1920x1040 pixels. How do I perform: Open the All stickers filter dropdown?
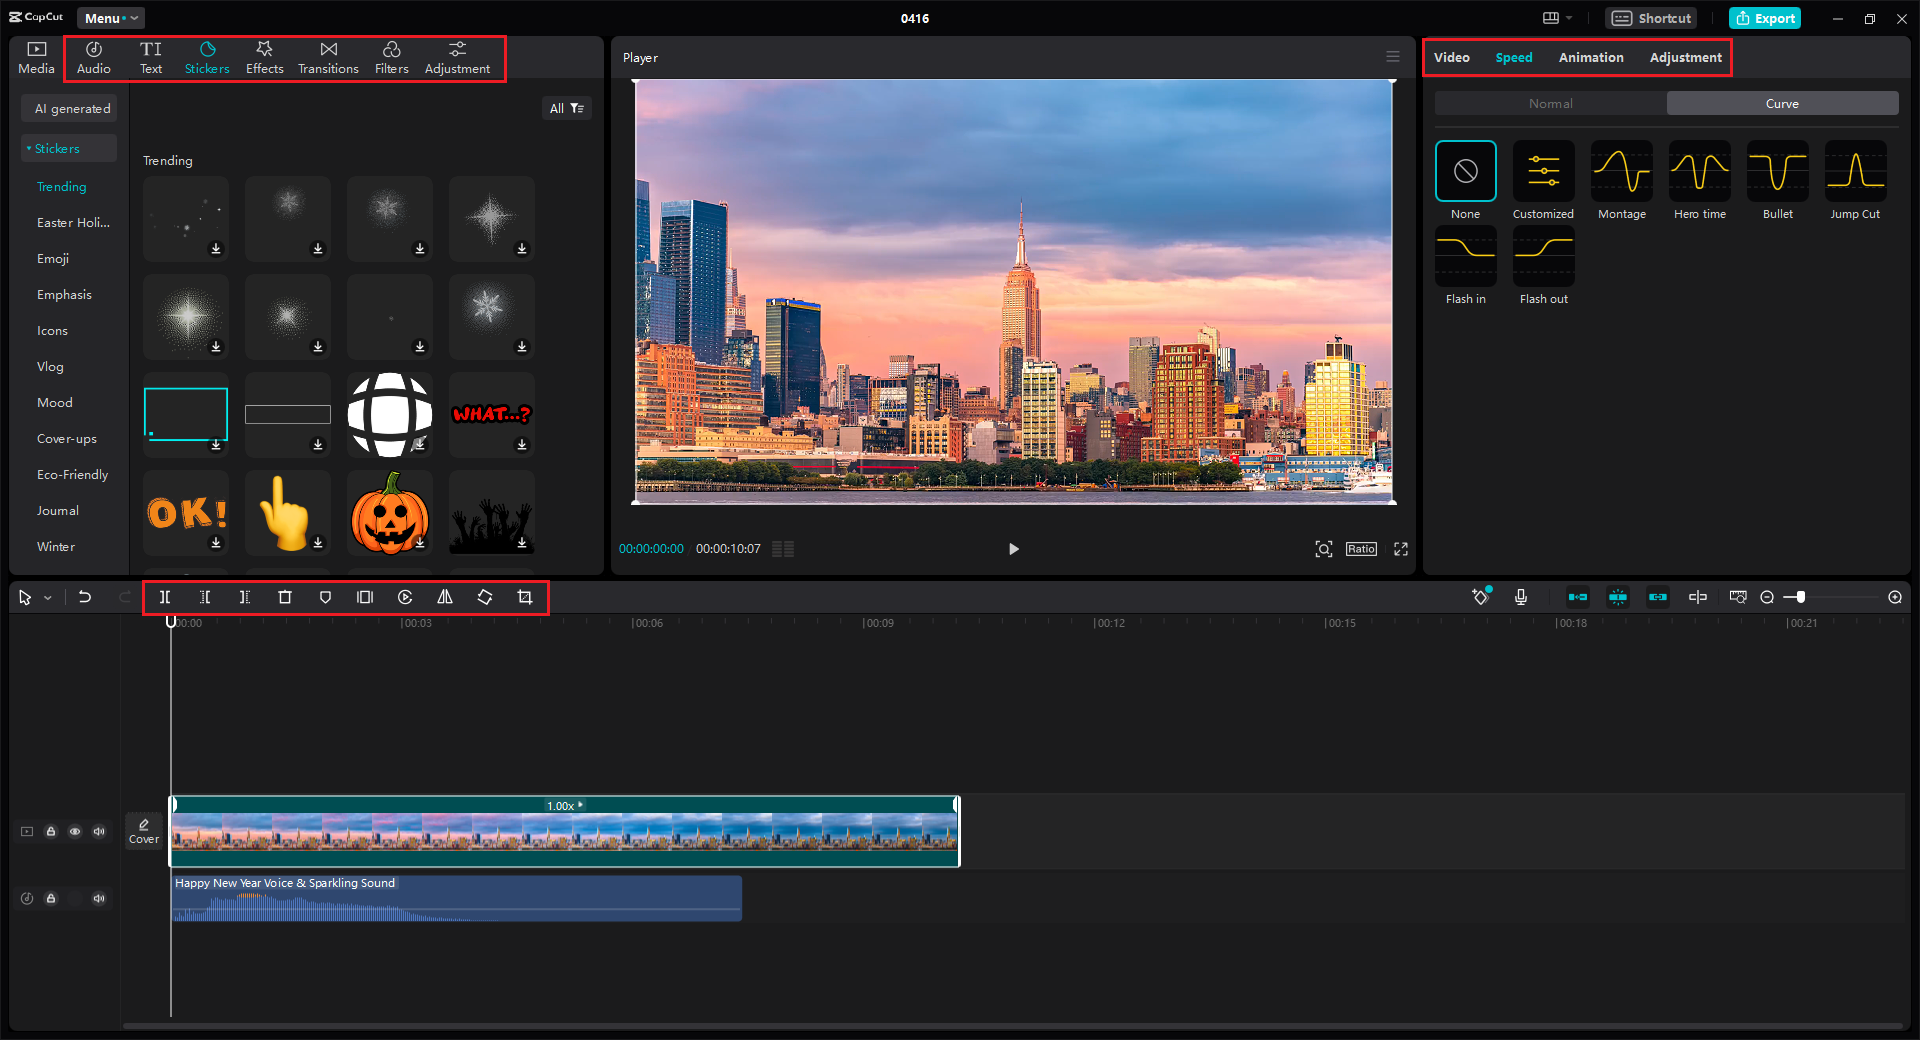click(x=566, y=107)
